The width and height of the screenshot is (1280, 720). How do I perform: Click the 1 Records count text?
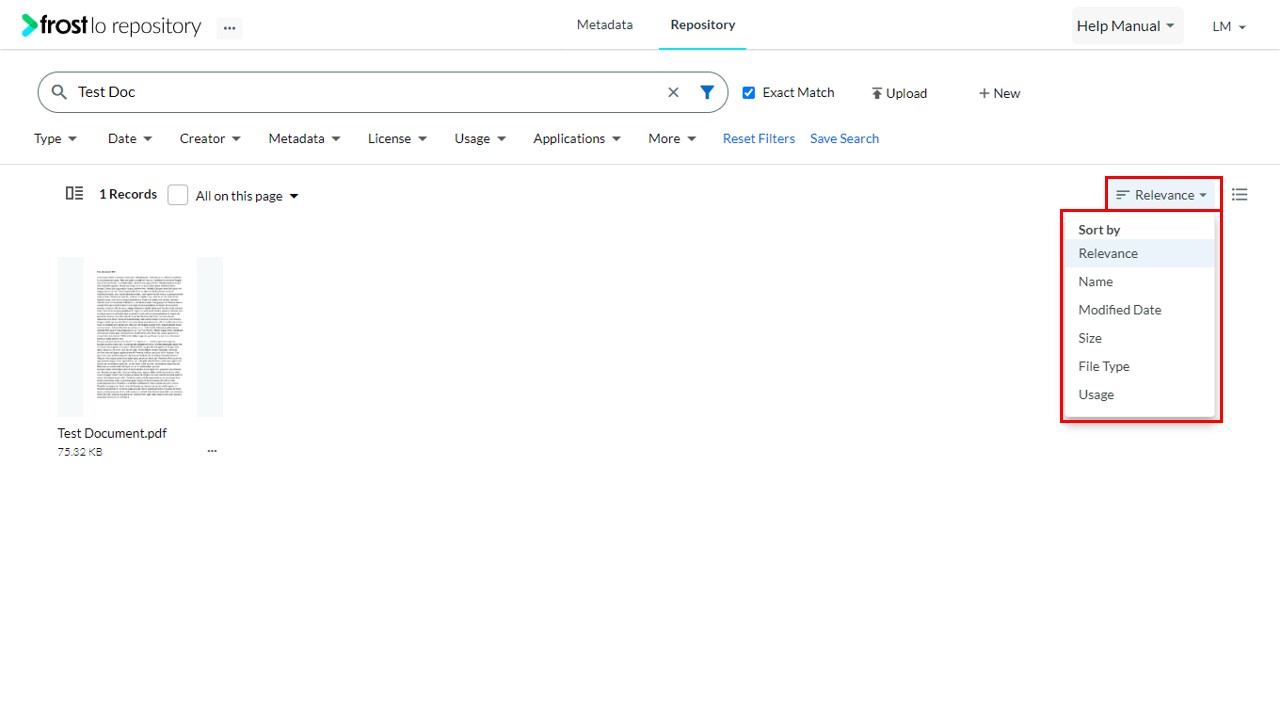(x=128, y=194)
